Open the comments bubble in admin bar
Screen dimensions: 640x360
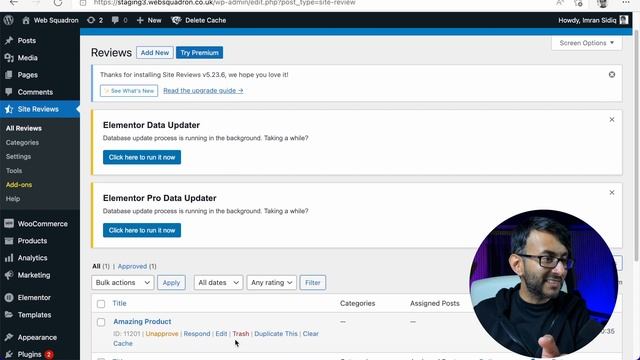pyautogui.click(x=119, y=20)
